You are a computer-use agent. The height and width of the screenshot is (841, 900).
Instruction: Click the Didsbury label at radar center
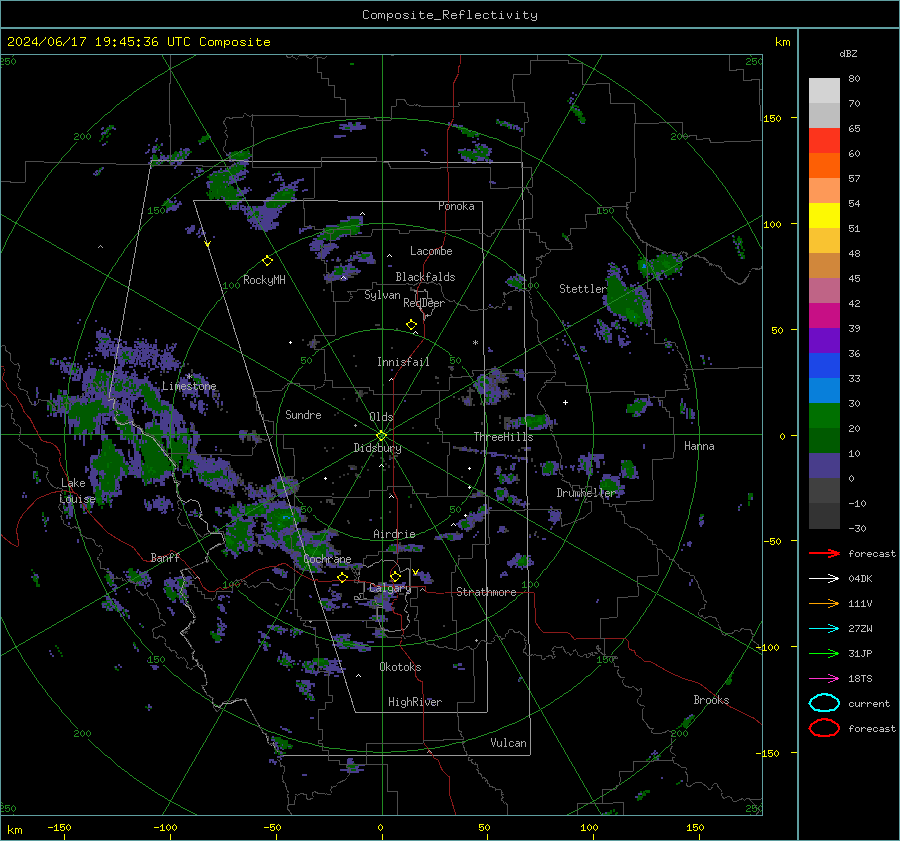point(377,448)
